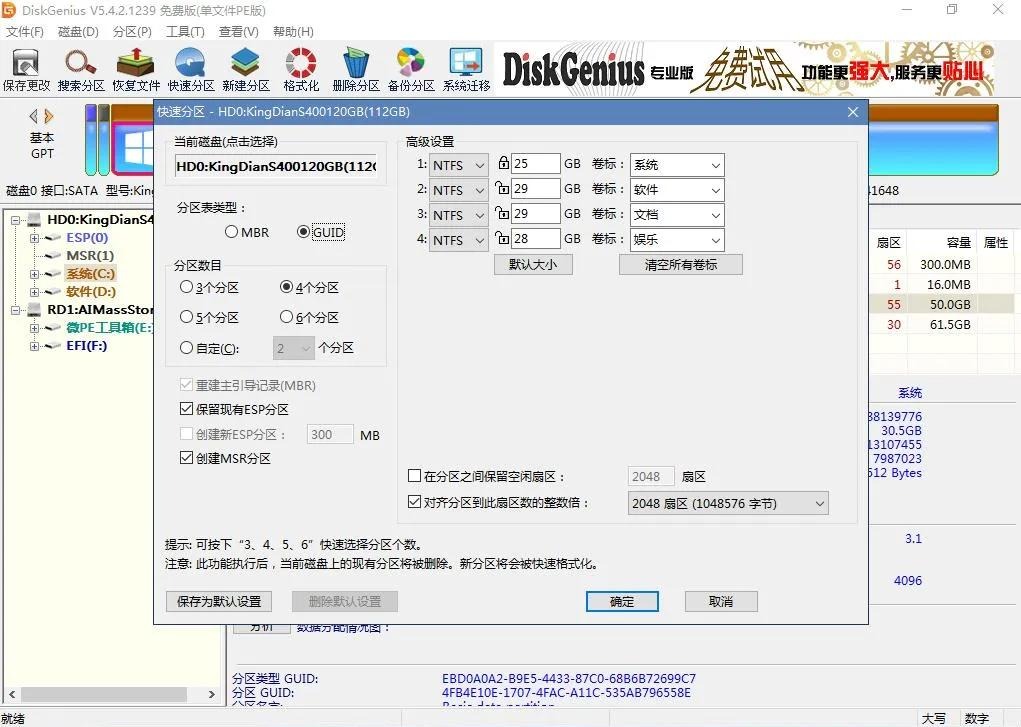
Task: Click the previous disk left arrow
Action: (34, 116)
